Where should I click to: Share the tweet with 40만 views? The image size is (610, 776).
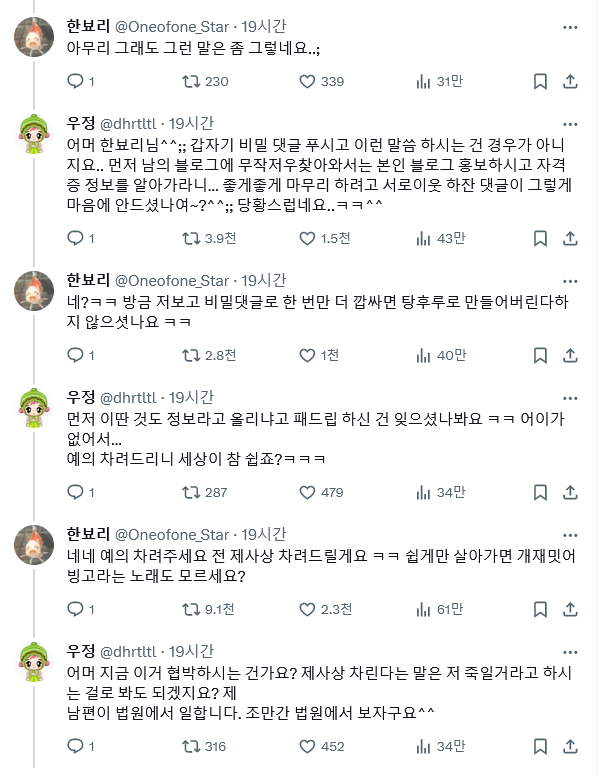pos(570,354)
